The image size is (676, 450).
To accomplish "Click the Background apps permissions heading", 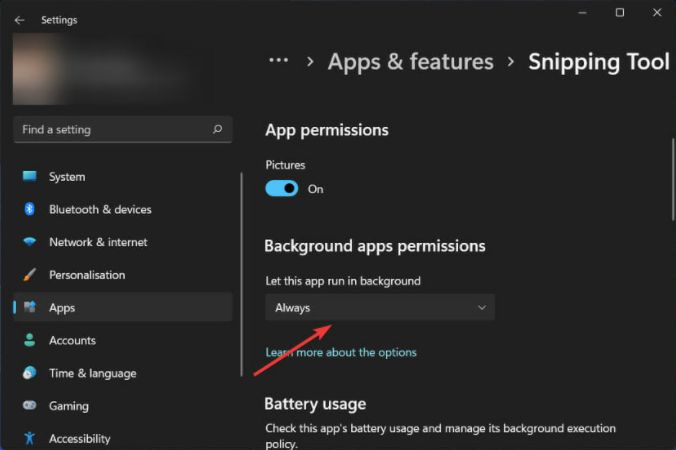I will [x=375, y=246].
